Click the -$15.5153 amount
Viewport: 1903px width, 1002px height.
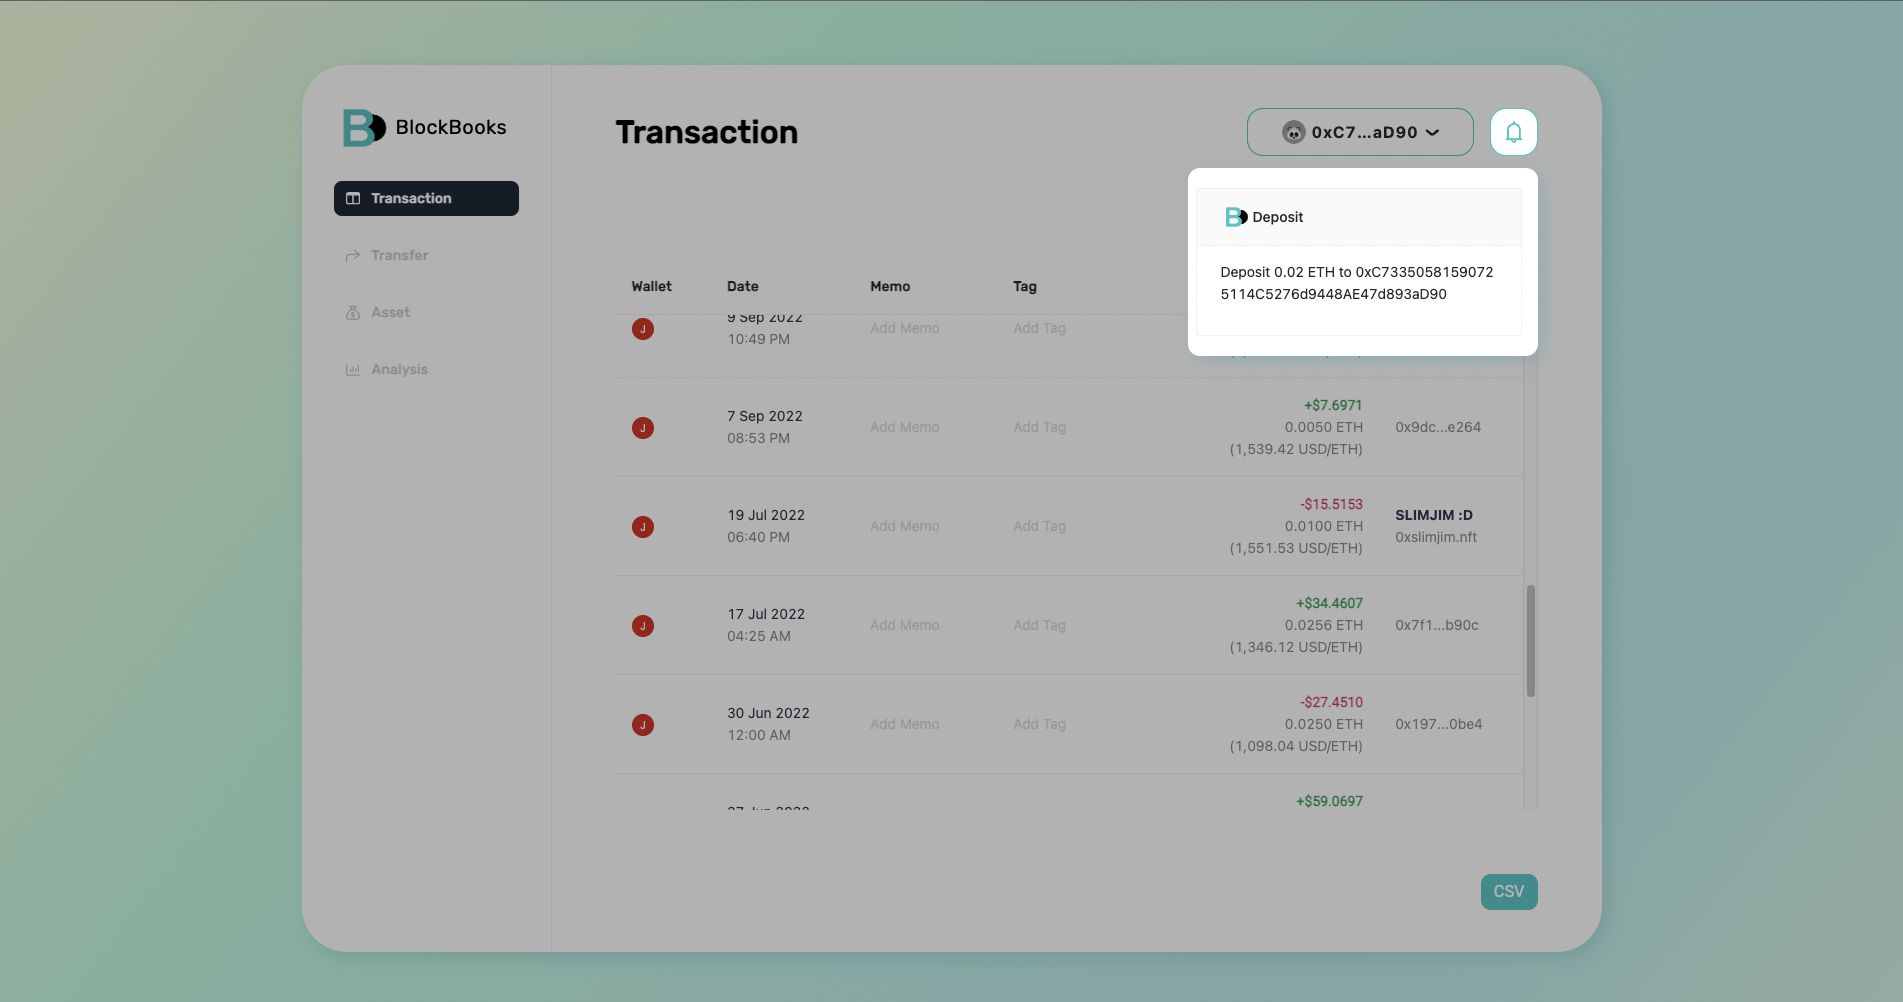(1331, 504)
